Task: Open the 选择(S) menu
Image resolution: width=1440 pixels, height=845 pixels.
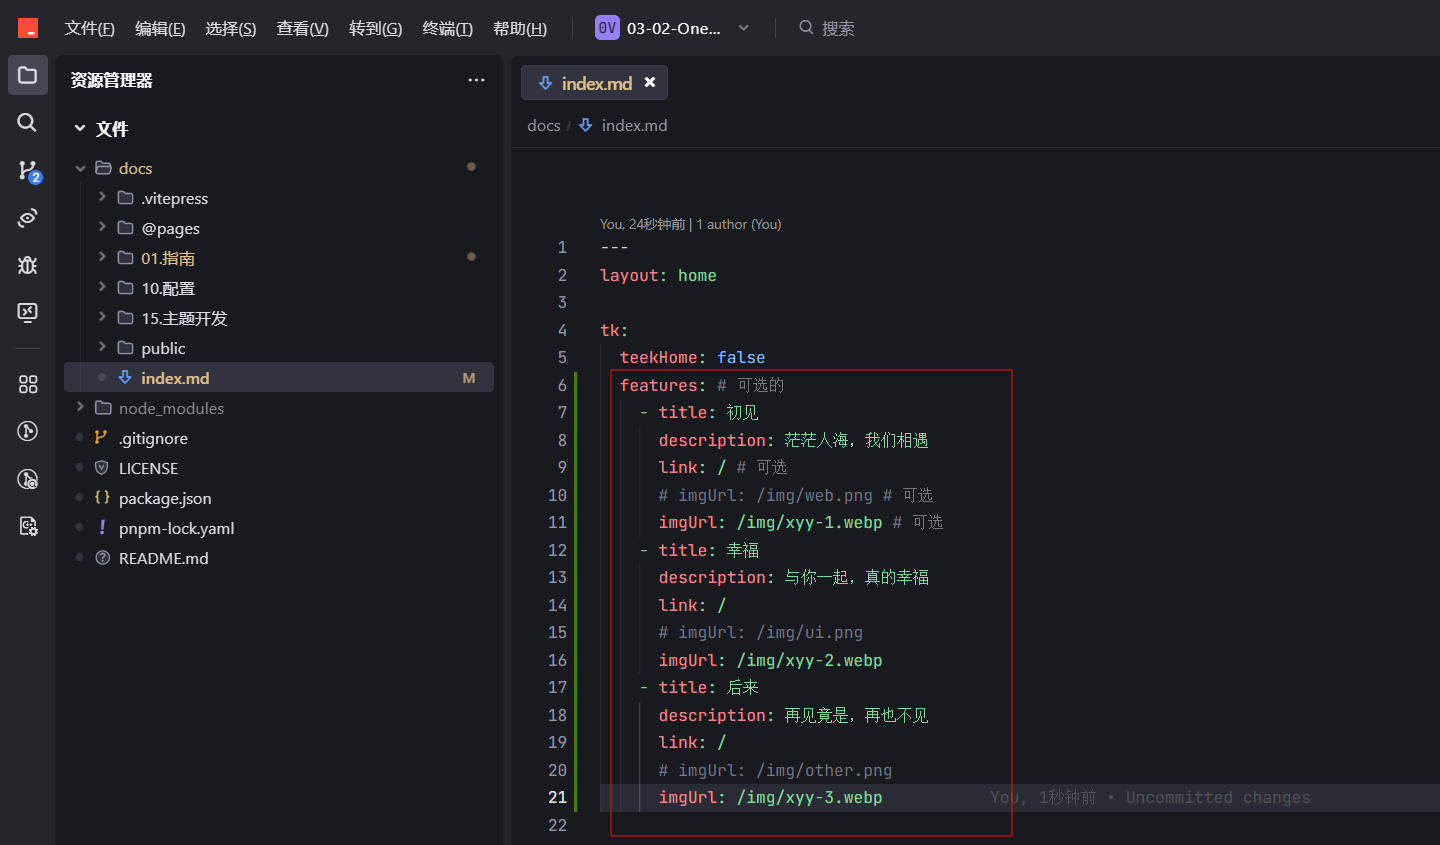Action: click(x=231, y=28)
